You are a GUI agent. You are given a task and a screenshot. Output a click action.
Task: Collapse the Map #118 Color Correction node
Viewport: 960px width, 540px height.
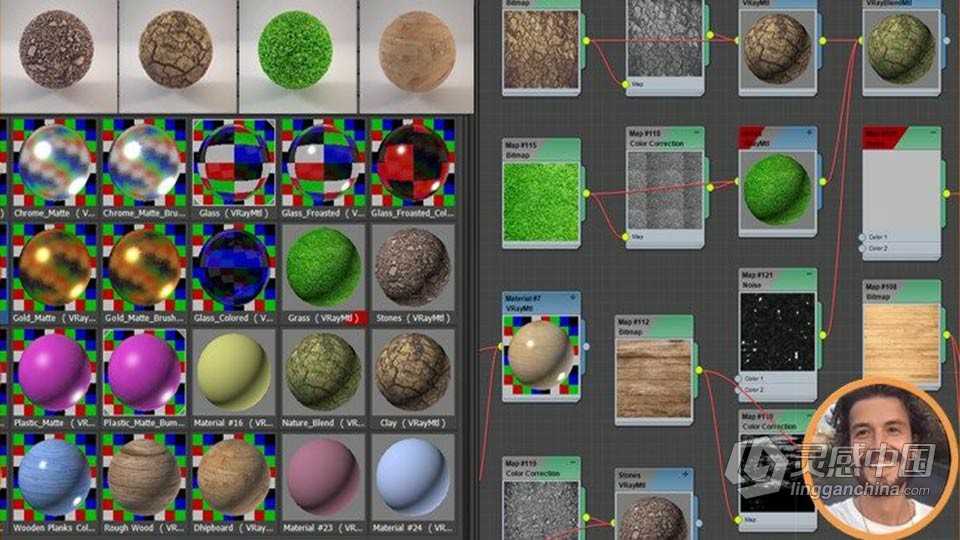click(x=696, y=132)
